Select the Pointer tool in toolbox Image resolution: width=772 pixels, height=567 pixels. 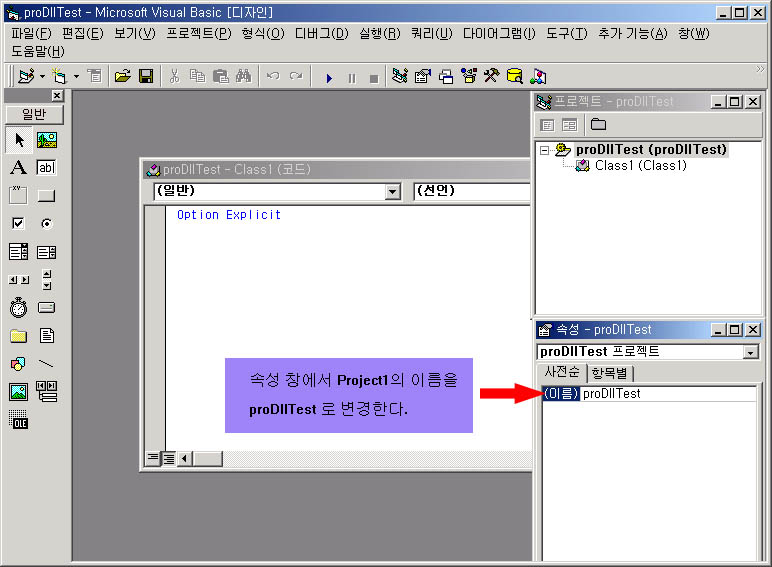click(19, 140)
